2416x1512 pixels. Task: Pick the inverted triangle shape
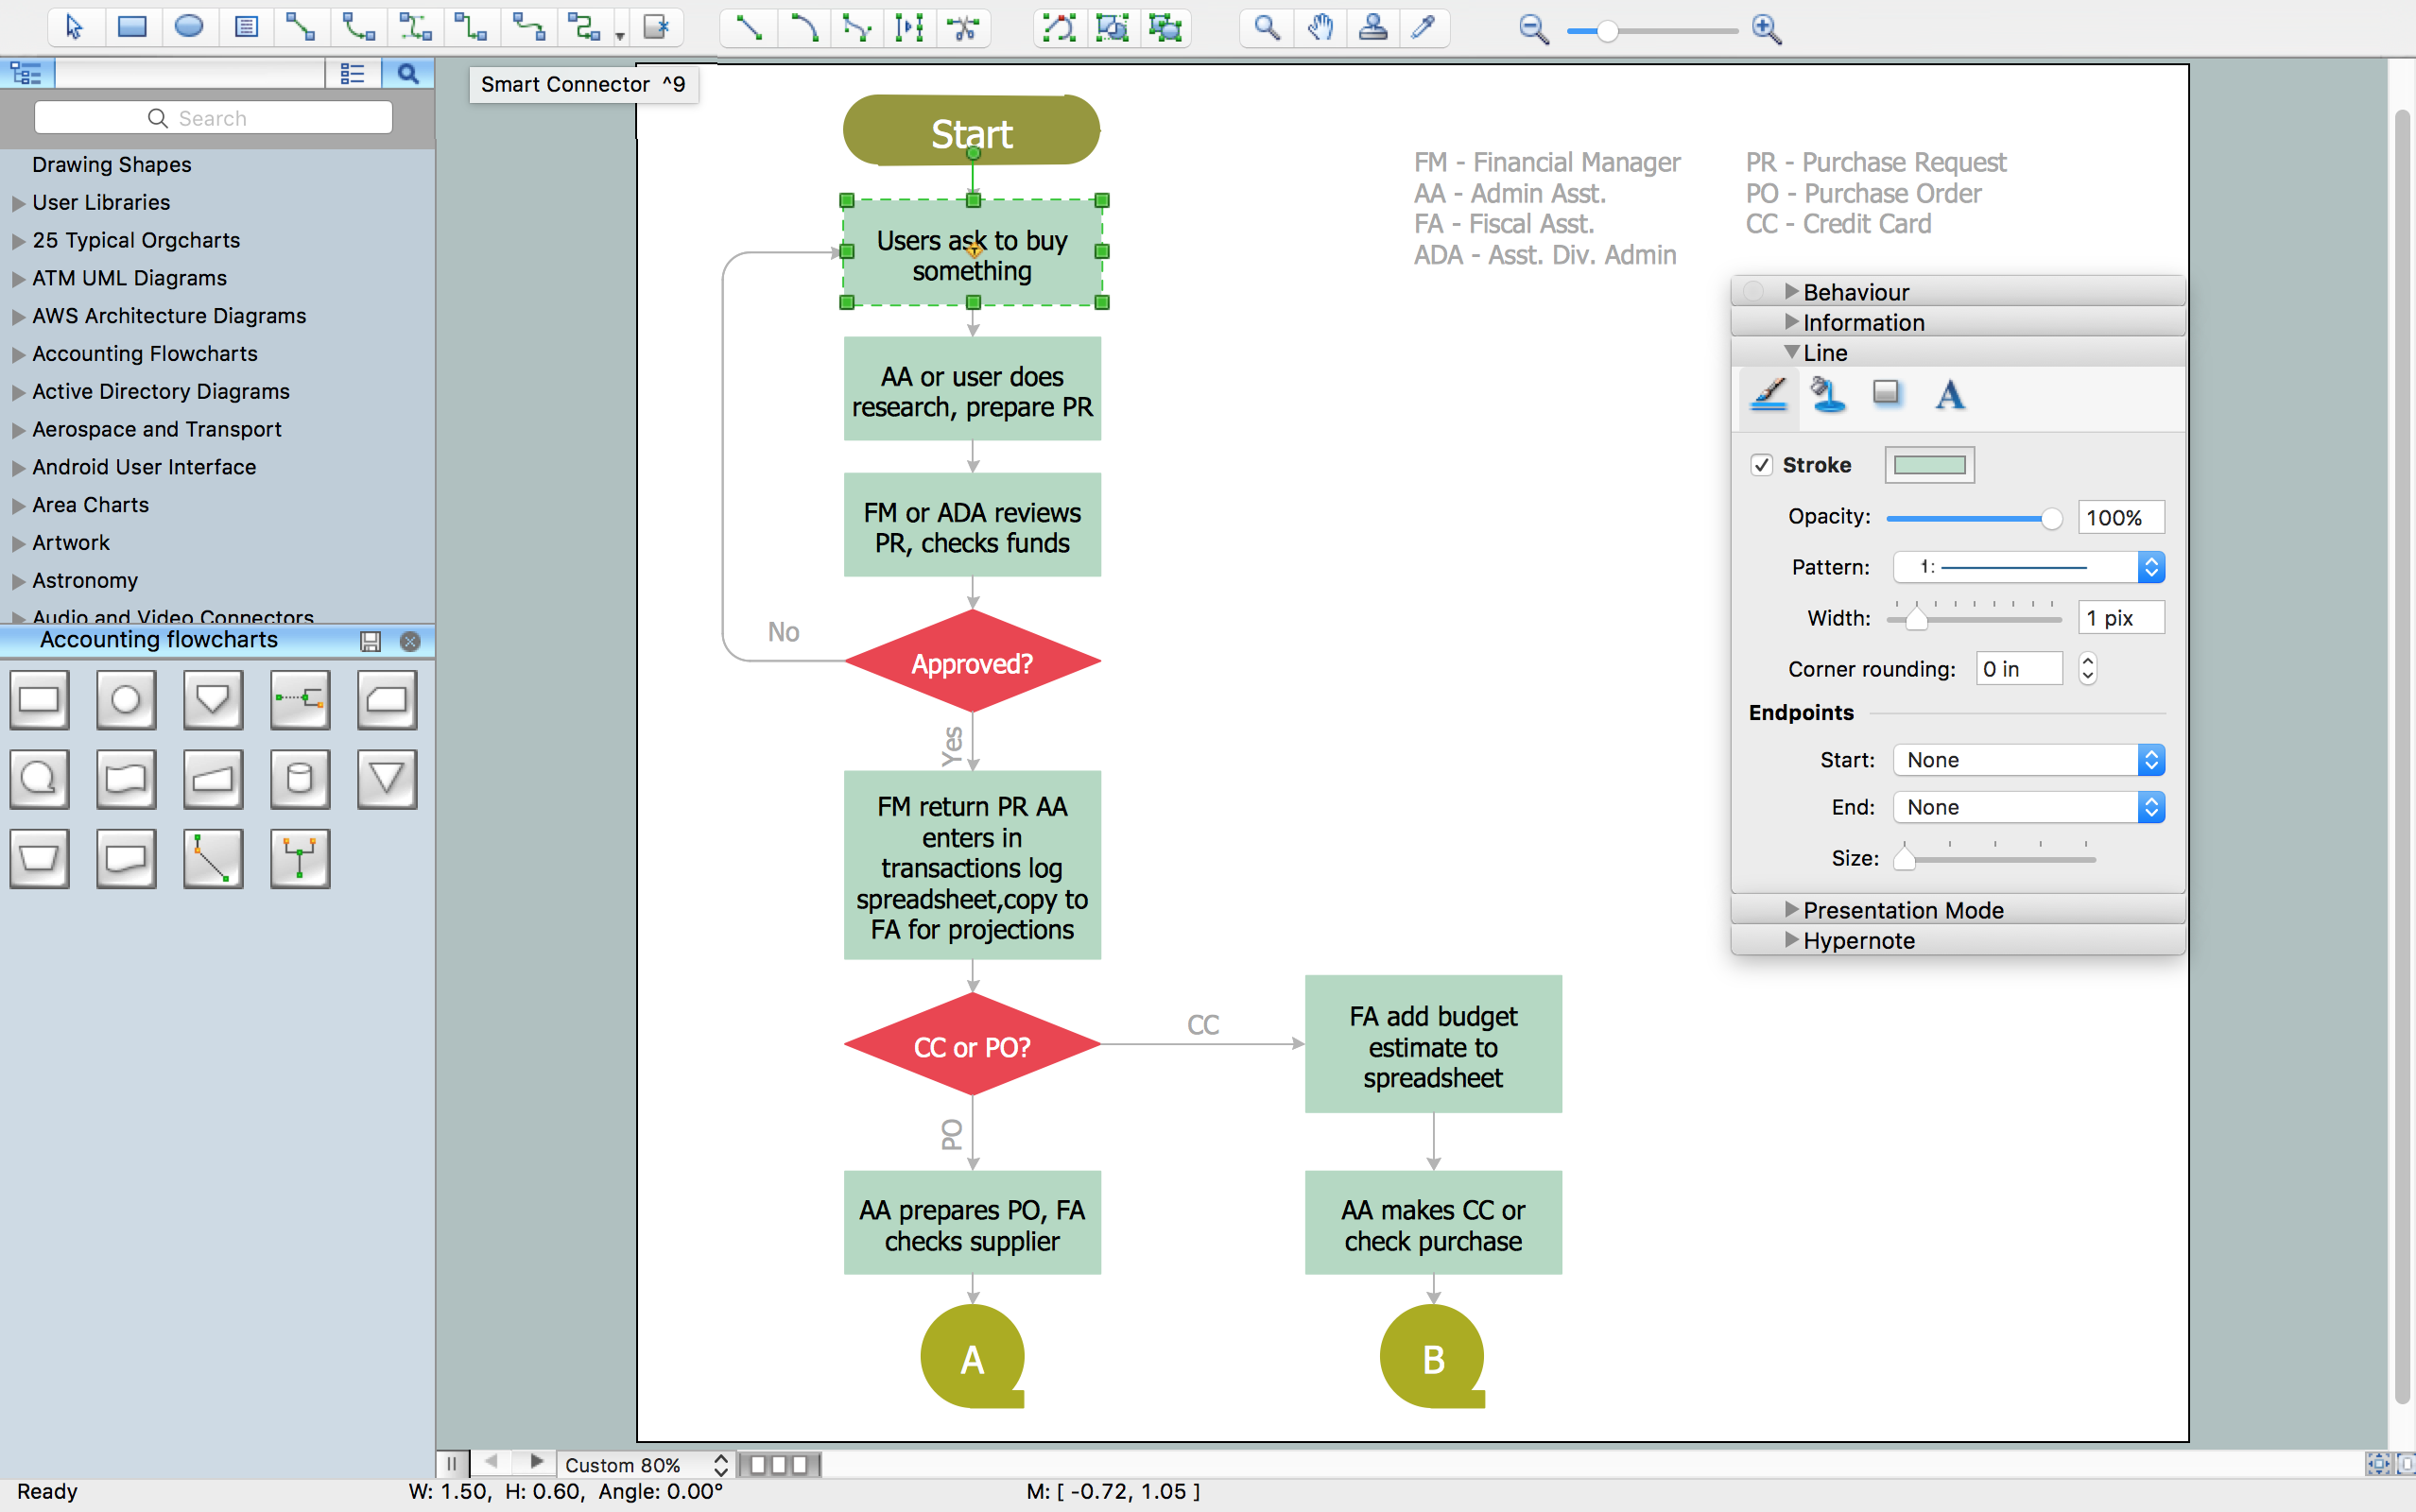387,779
